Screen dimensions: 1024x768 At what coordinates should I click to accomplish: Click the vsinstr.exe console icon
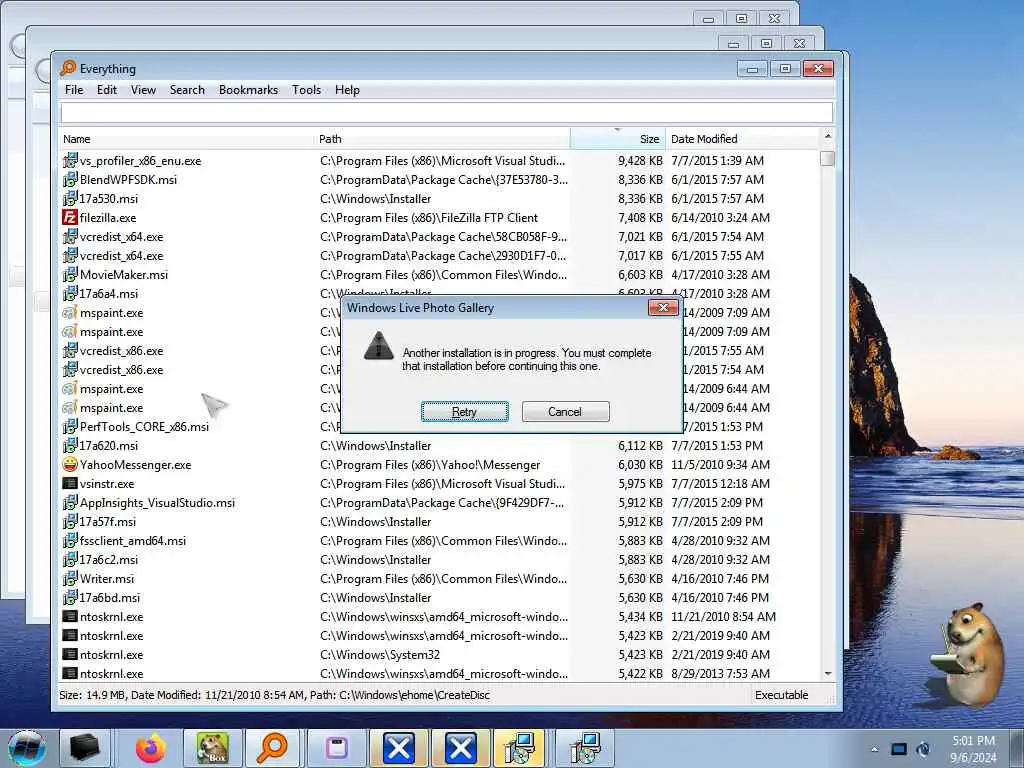[x=70, y=483]
